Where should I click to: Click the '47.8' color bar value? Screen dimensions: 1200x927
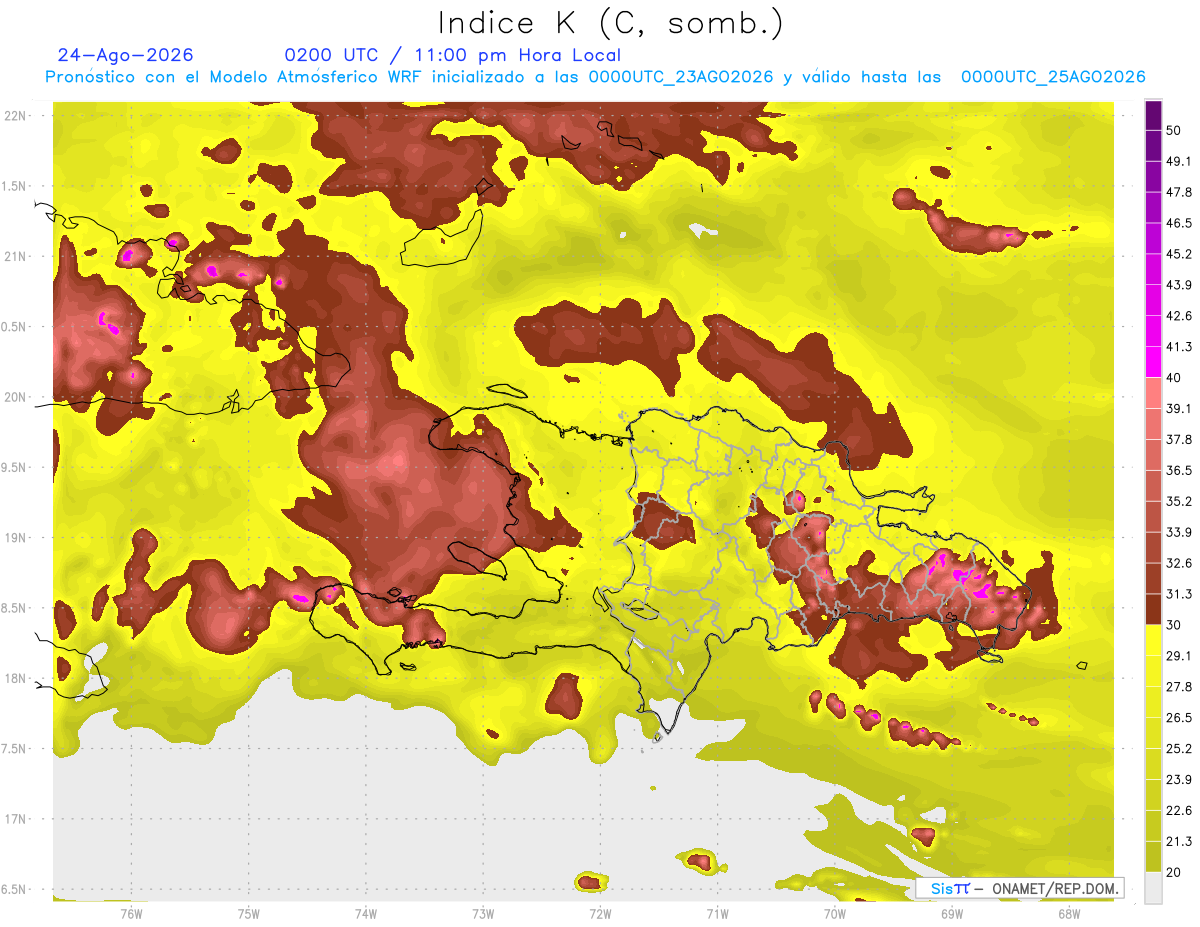pyautogui.click(x=1179, y=192)
